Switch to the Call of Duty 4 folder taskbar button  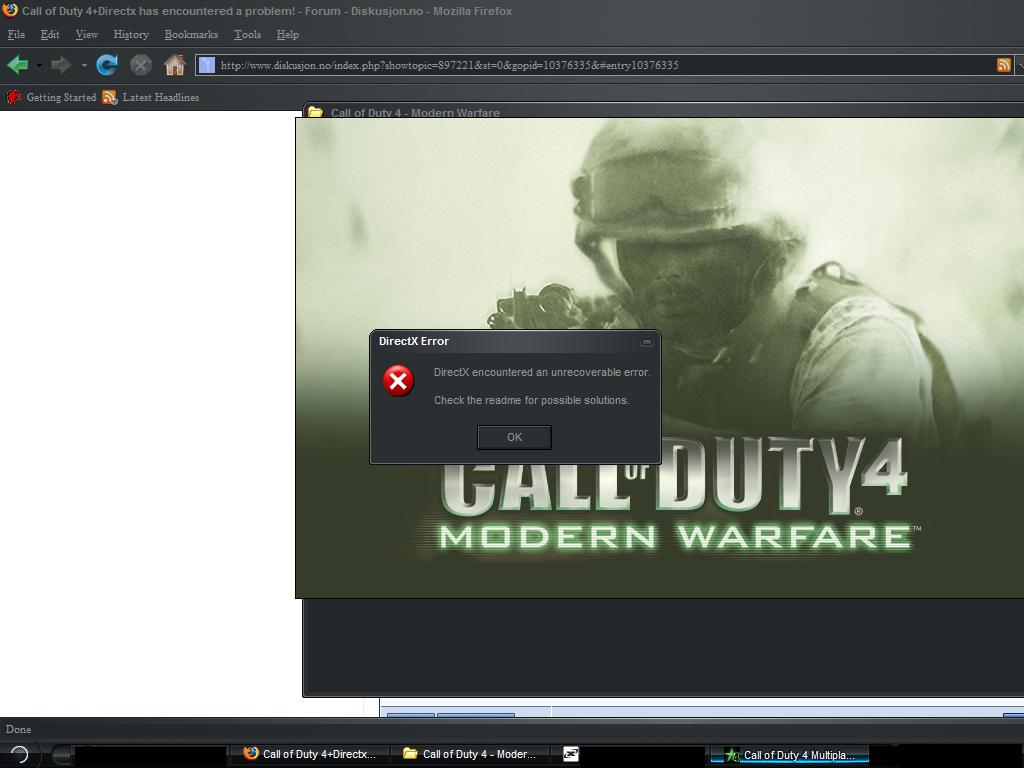click(x=470, y=754)
